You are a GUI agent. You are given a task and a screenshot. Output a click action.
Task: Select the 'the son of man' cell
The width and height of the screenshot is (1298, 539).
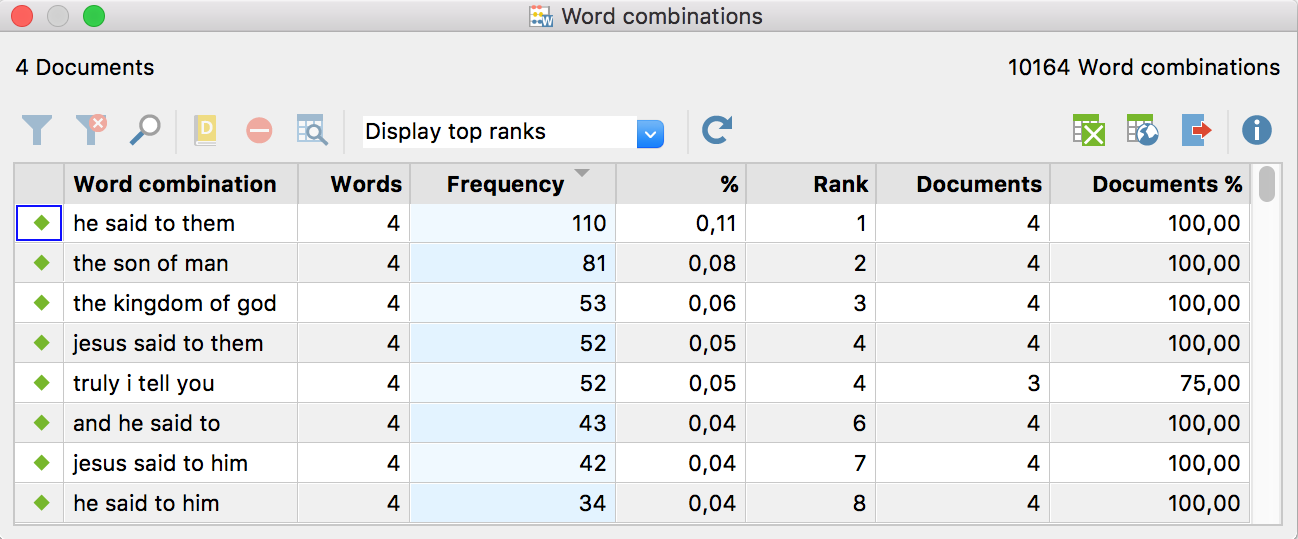pyautogui.click(x=181, y=263)
